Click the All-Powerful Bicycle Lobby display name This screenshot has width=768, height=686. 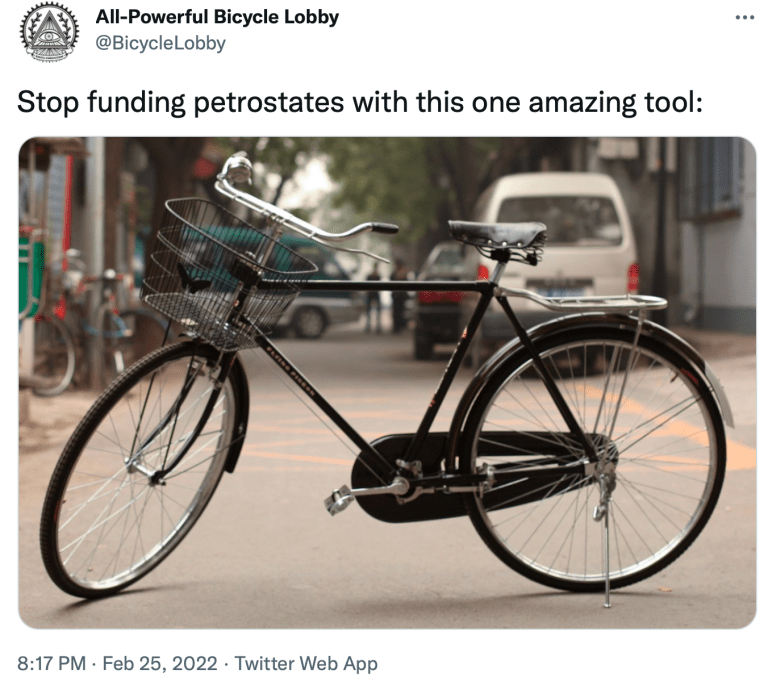[217, 17]
